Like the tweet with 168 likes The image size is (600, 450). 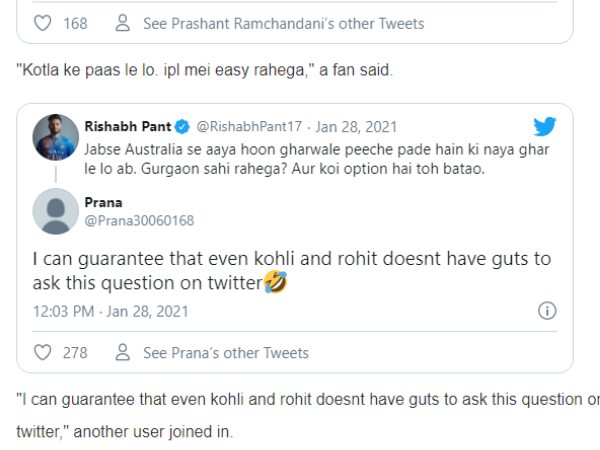pyautogui.click(x=41, y=23)
